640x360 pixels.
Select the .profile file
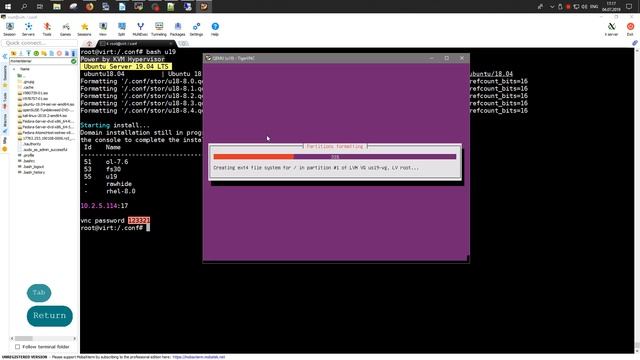26,156
